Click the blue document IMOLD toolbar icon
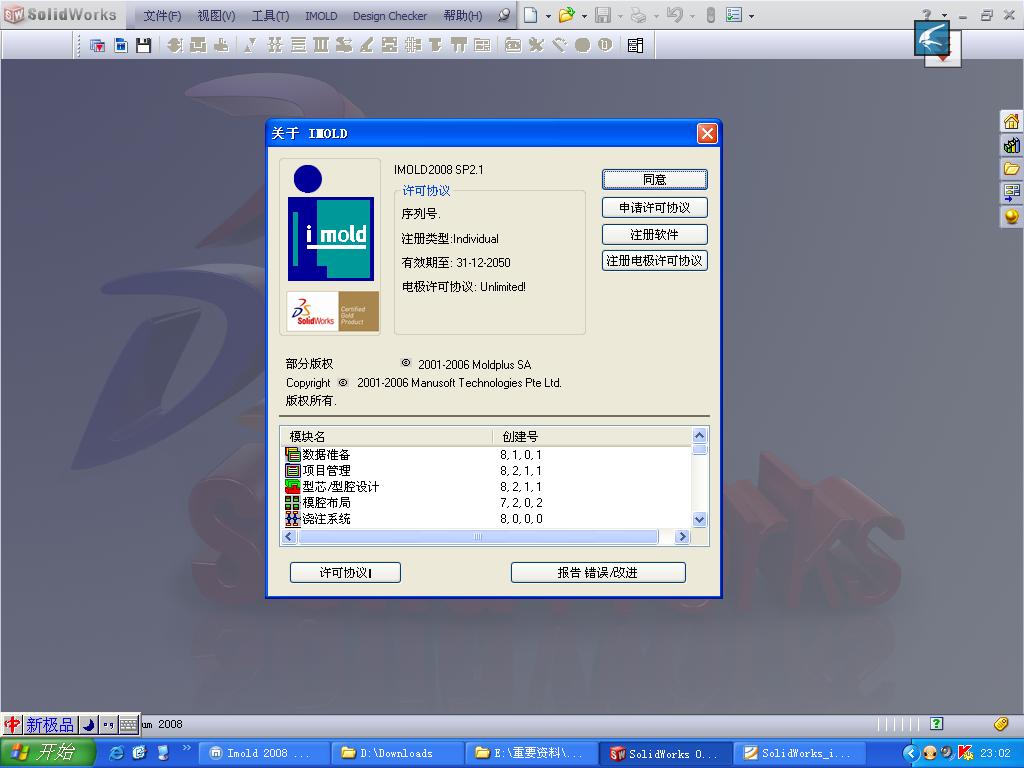This screenshot has height=768, width=1024. tap(121, 45)
